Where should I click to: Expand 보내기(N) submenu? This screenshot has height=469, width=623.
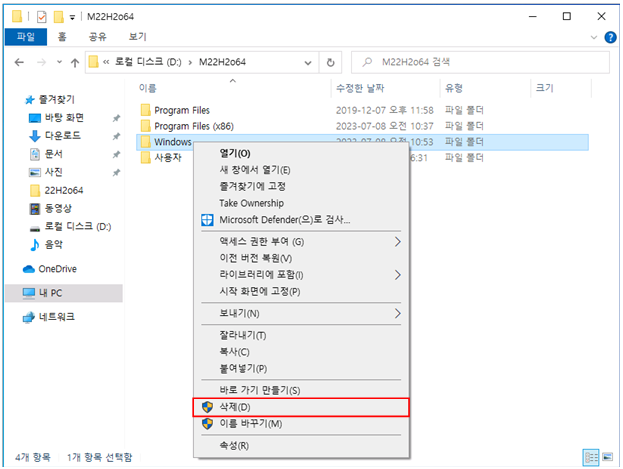pos(301,314)
